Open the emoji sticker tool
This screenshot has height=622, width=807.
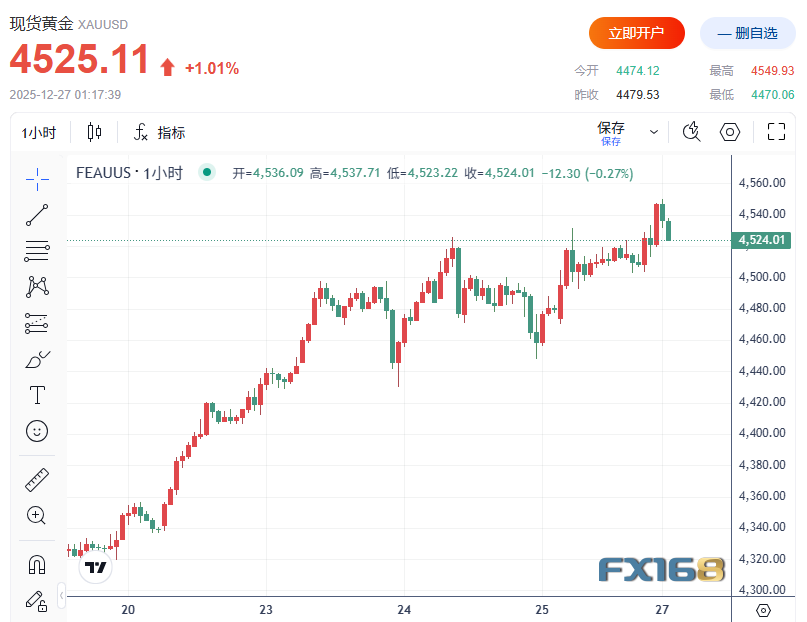(37, 431)
